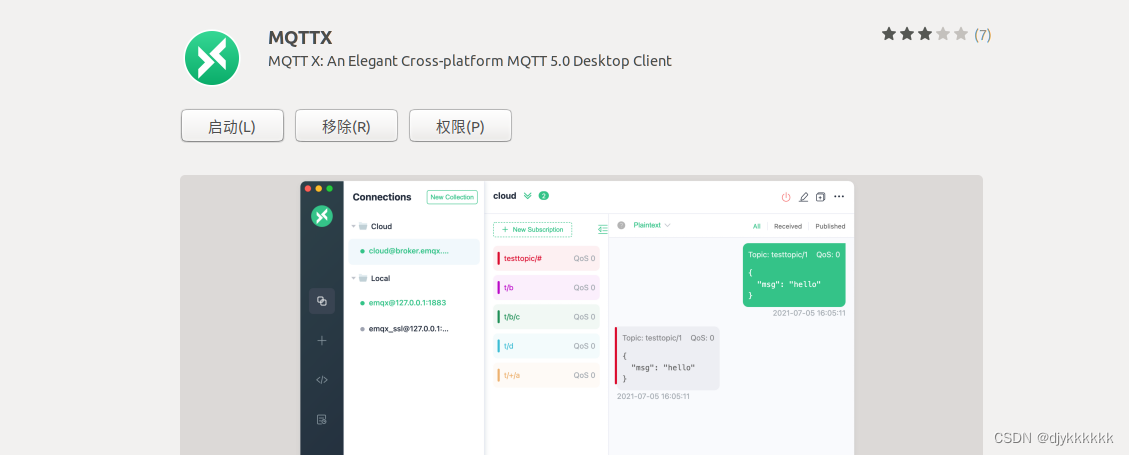Open the 权限(P) permissions button
Screen dimensions: 1129x455
[460, 126]
